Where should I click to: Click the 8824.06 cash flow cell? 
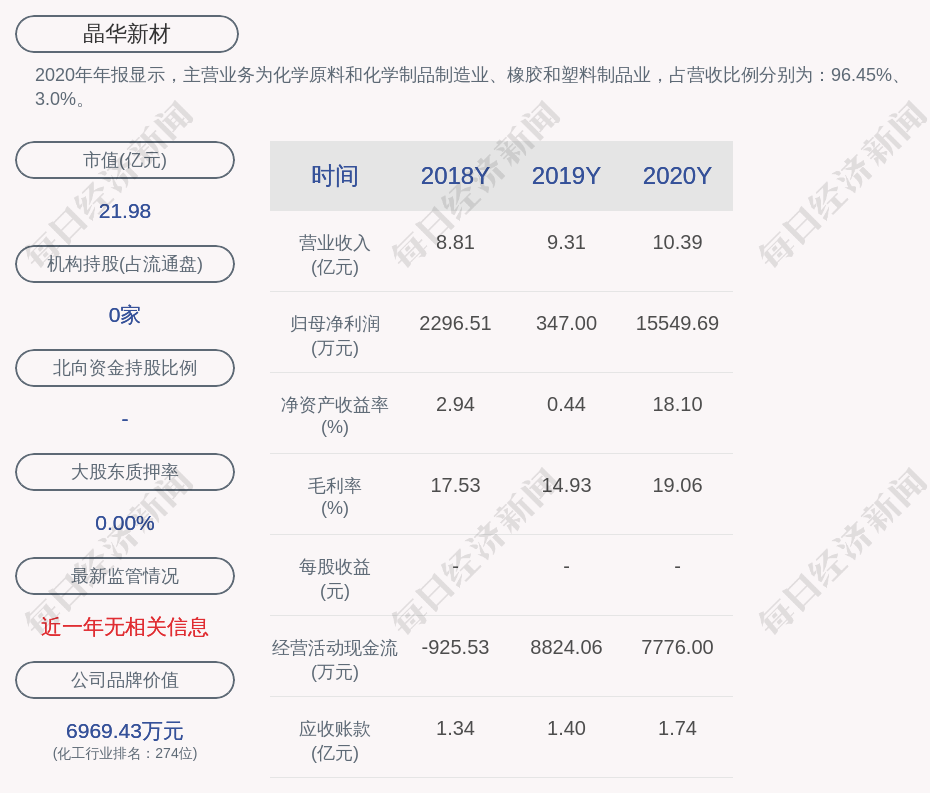click(566, 647)
